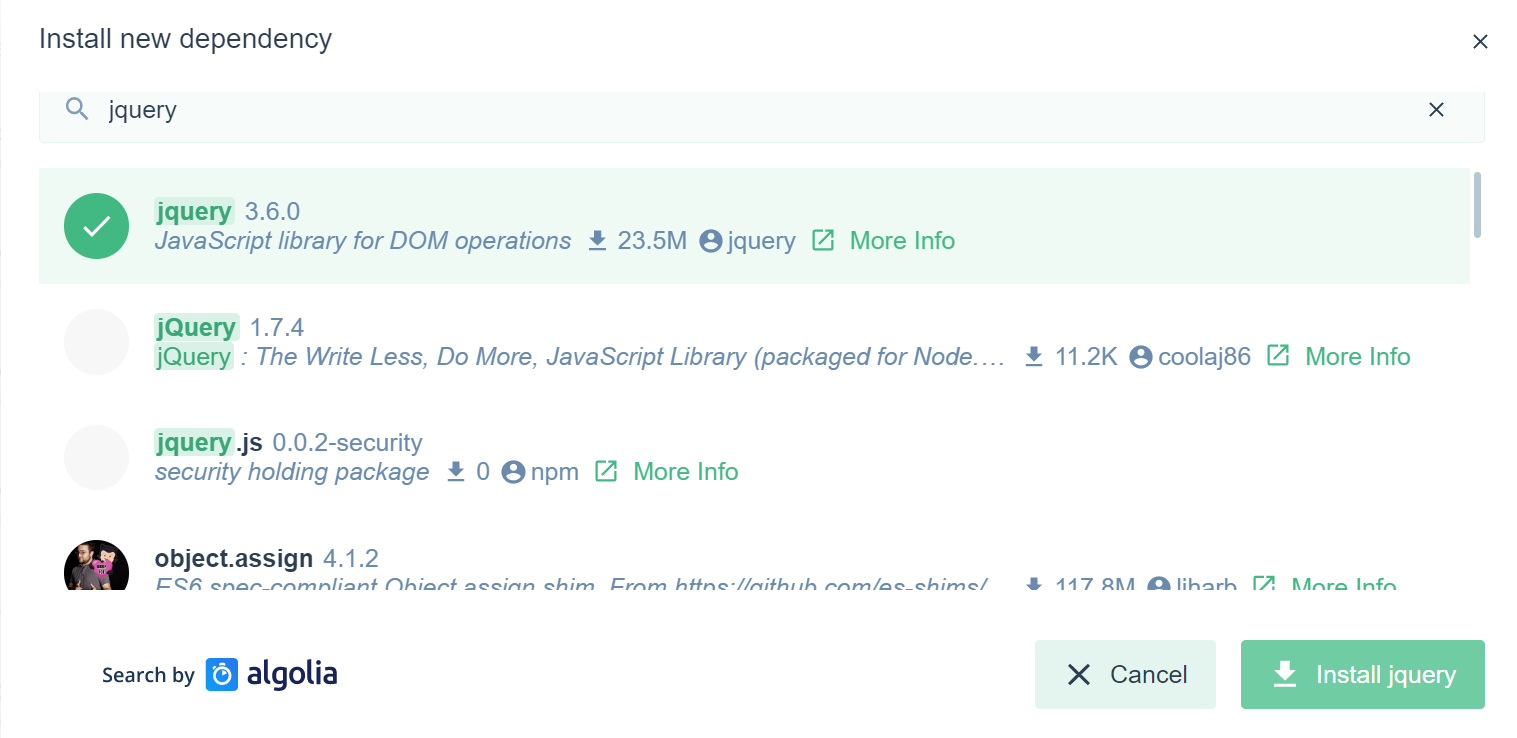Open More Info for jQuery 1.7.4
Image resolution: width=1517 pixels, height=738 pixels.
[1357, 357]
